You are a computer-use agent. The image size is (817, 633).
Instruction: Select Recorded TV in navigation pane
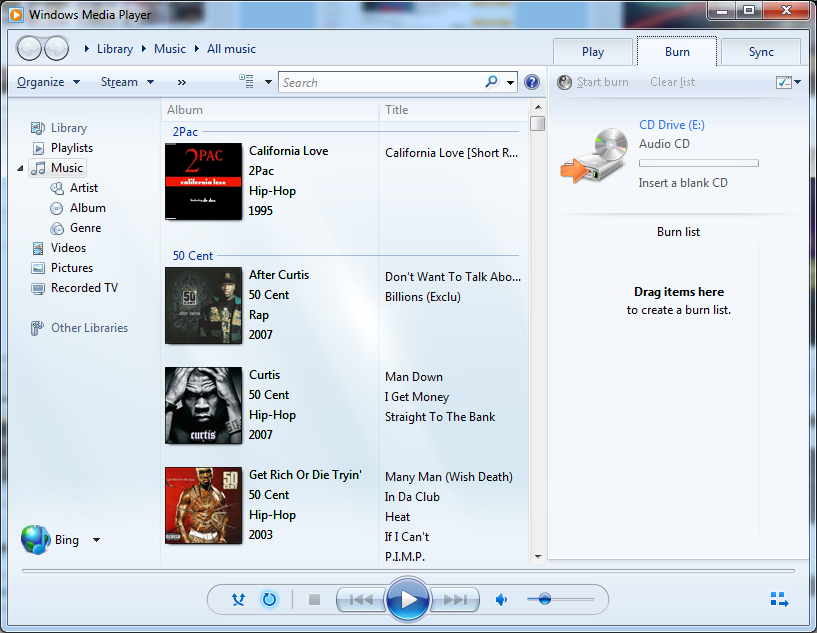[84, 288]
